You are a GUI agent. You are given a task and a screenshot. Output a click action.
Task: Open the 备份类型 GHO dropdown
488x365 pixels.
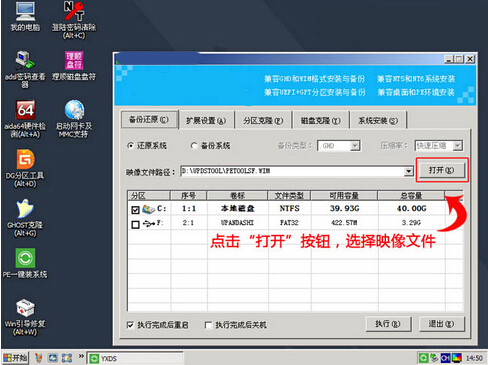[x=355, y=146]
